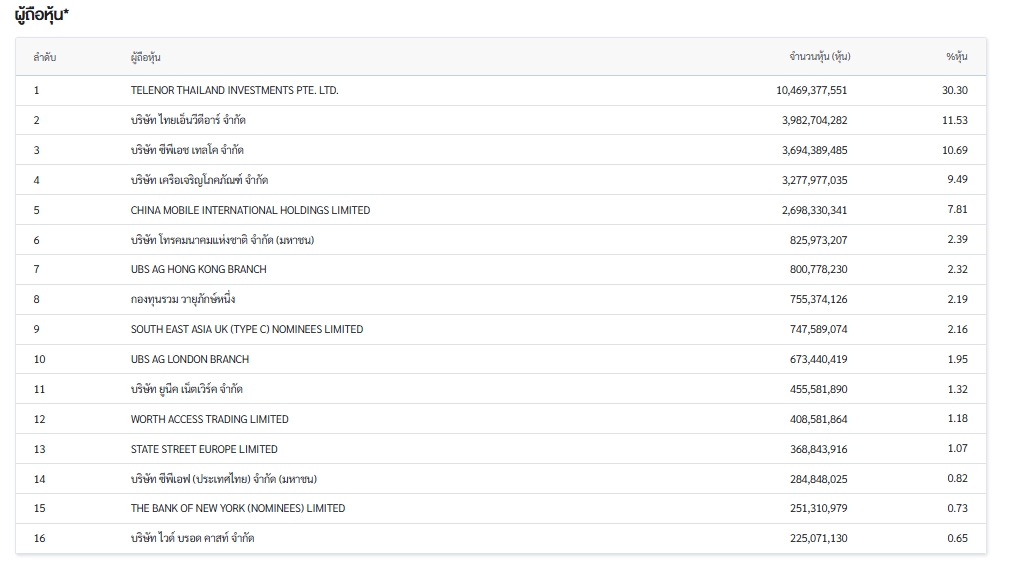Click WORTH ACCESS TRADING LIMITED name
1012x566 pixels.
click(209, 419)
